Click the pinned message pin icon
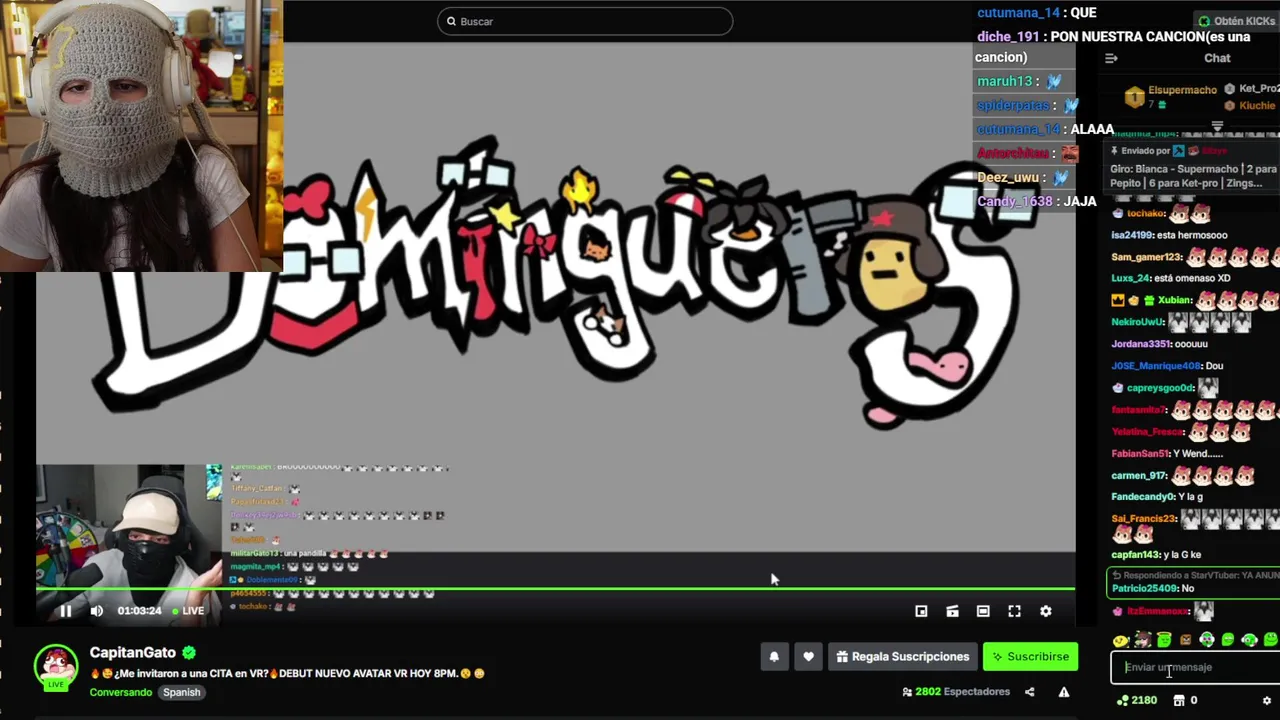The image size is (1280, 720). click(x=1113, y=151)
